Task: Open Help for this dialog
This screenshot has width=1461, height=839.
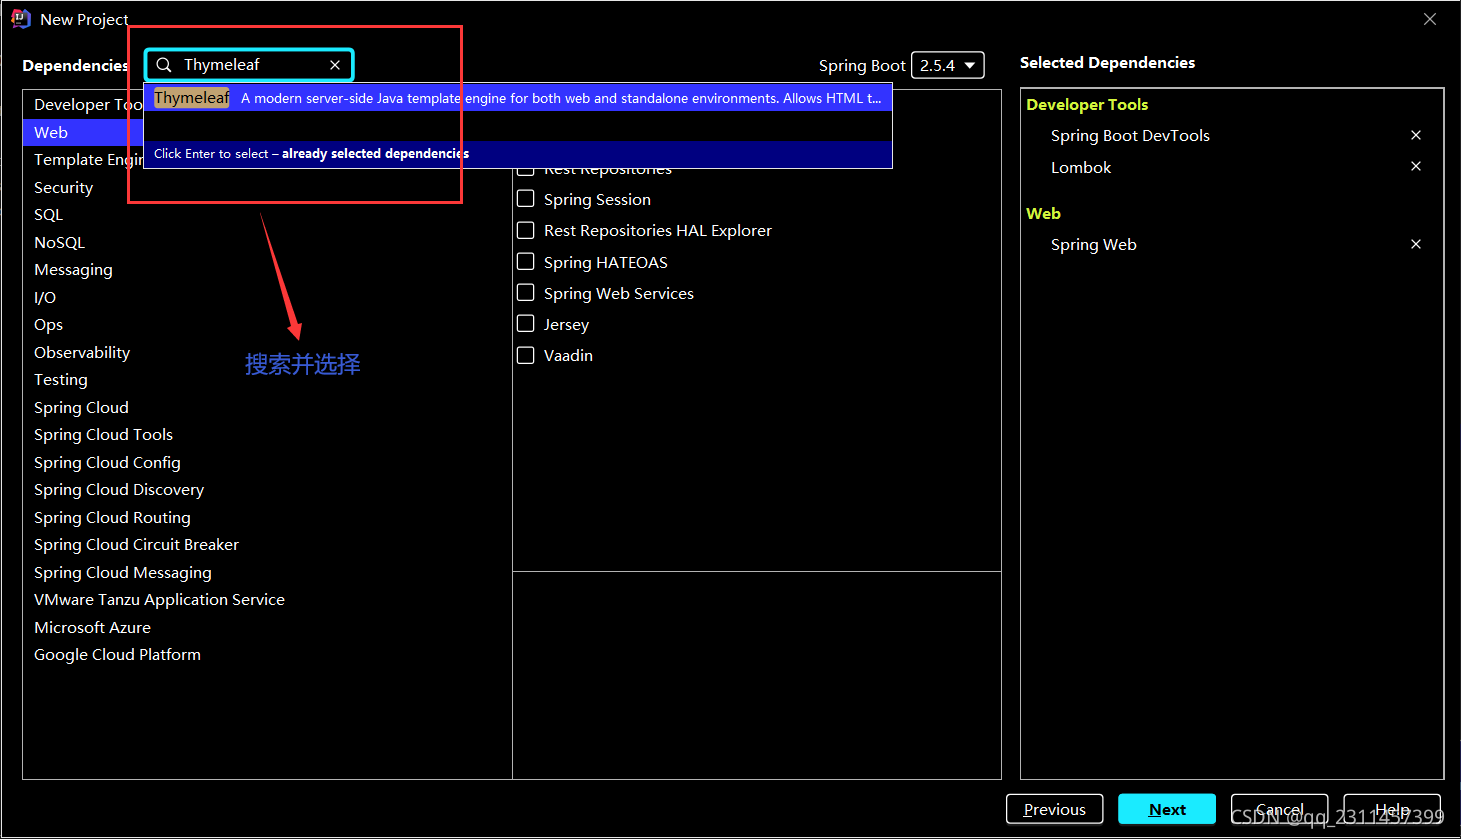Action: [x=1392, y=809]
